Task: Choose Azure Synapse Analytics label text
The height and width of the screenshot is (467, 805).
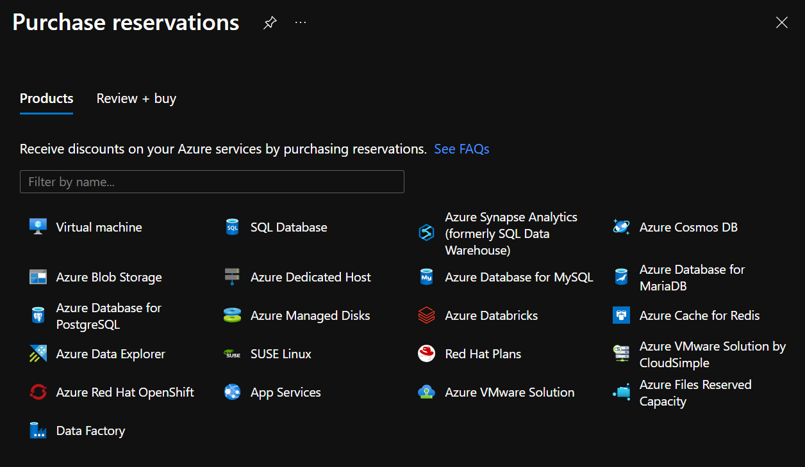Action: pyautogui.click(x=511, y=234)
